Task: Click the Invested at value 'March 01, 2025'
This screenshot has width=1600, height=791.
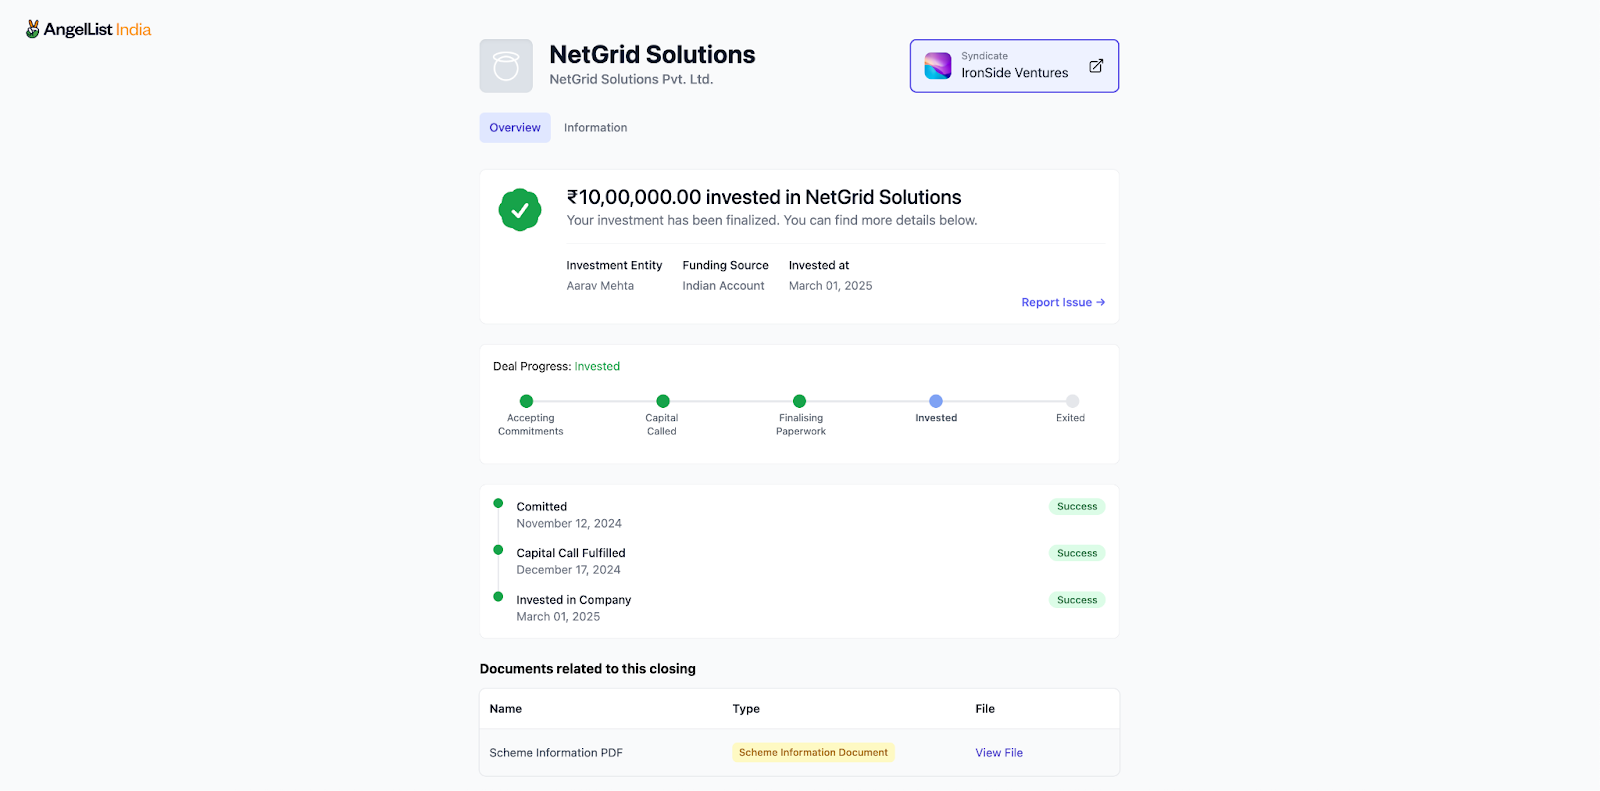Action: click(x=830, y=286)
